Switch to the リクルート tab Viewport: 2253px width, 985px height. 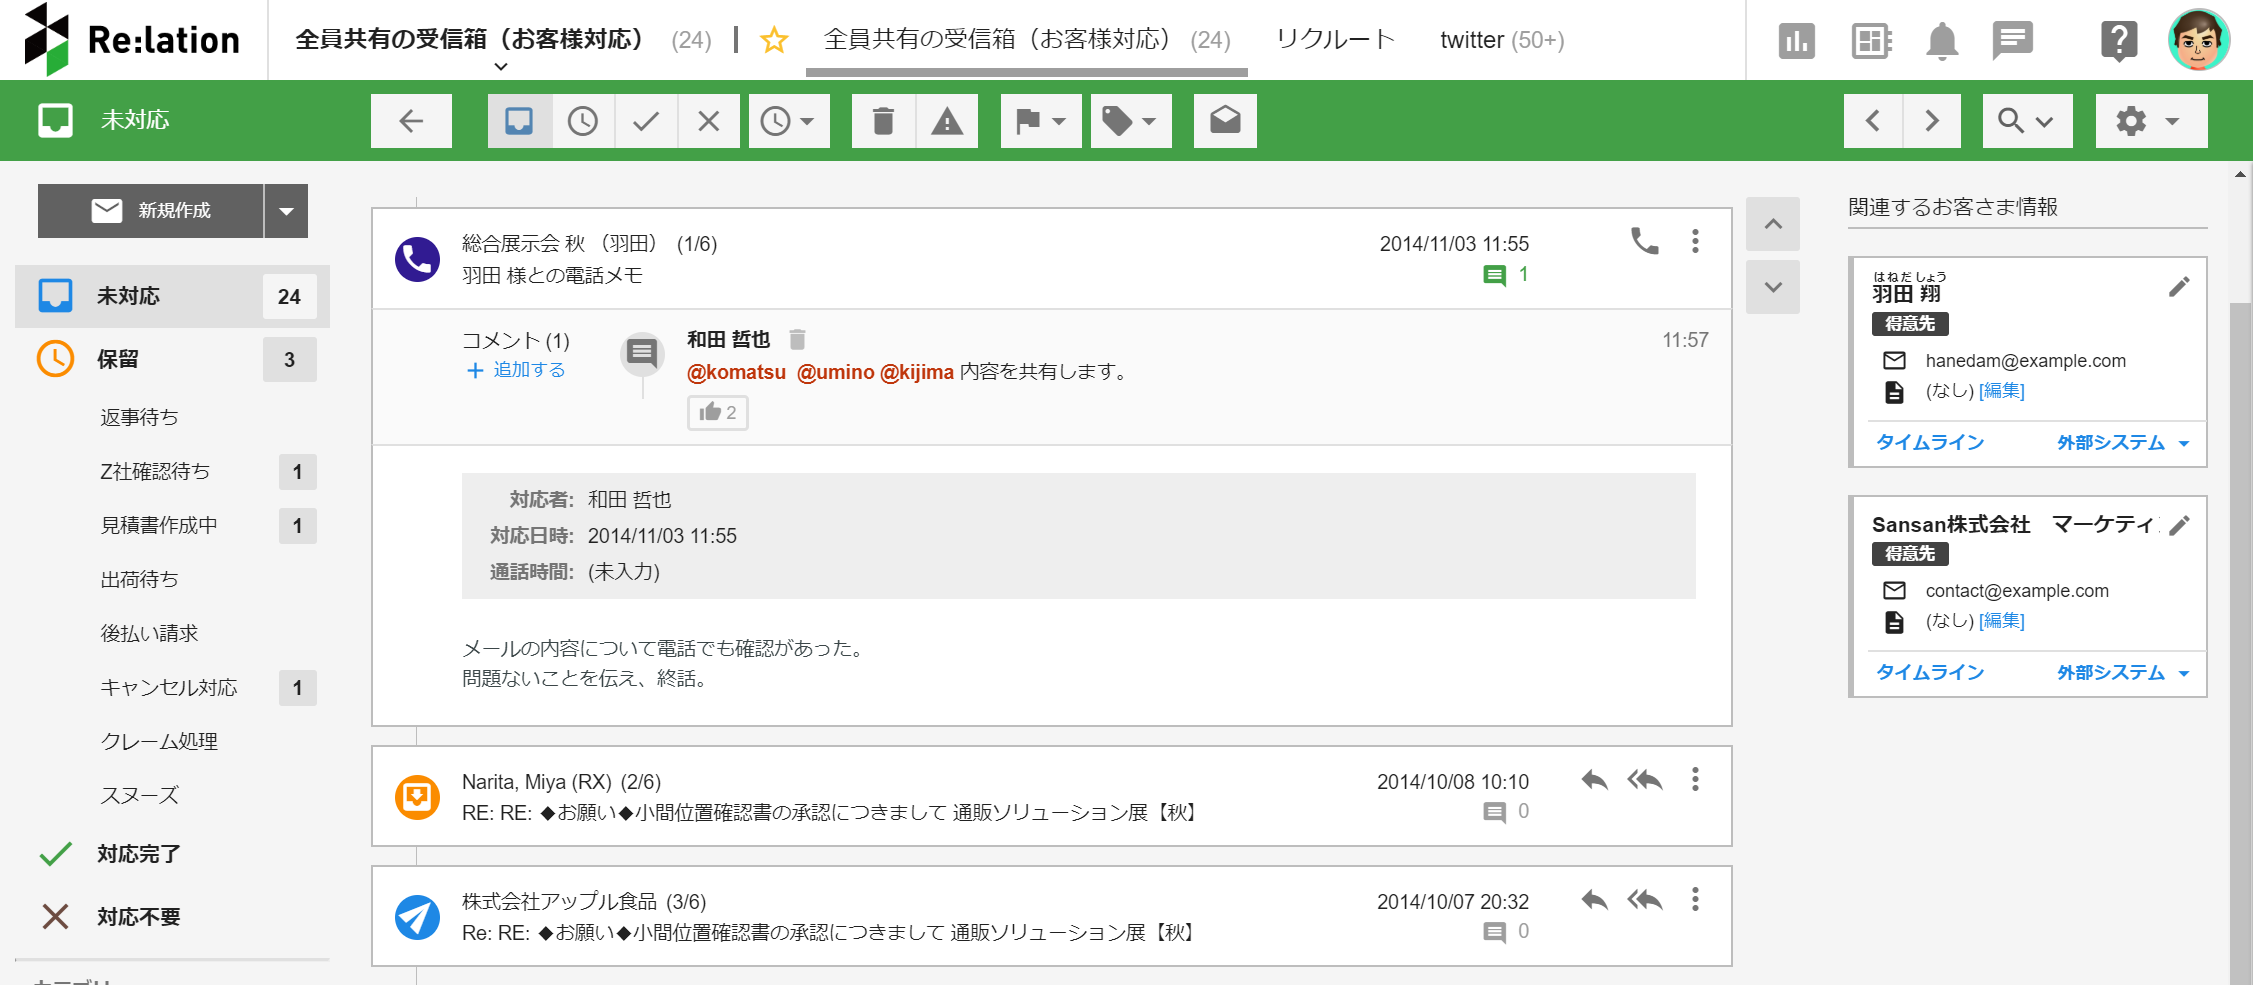click(1335, 40)
